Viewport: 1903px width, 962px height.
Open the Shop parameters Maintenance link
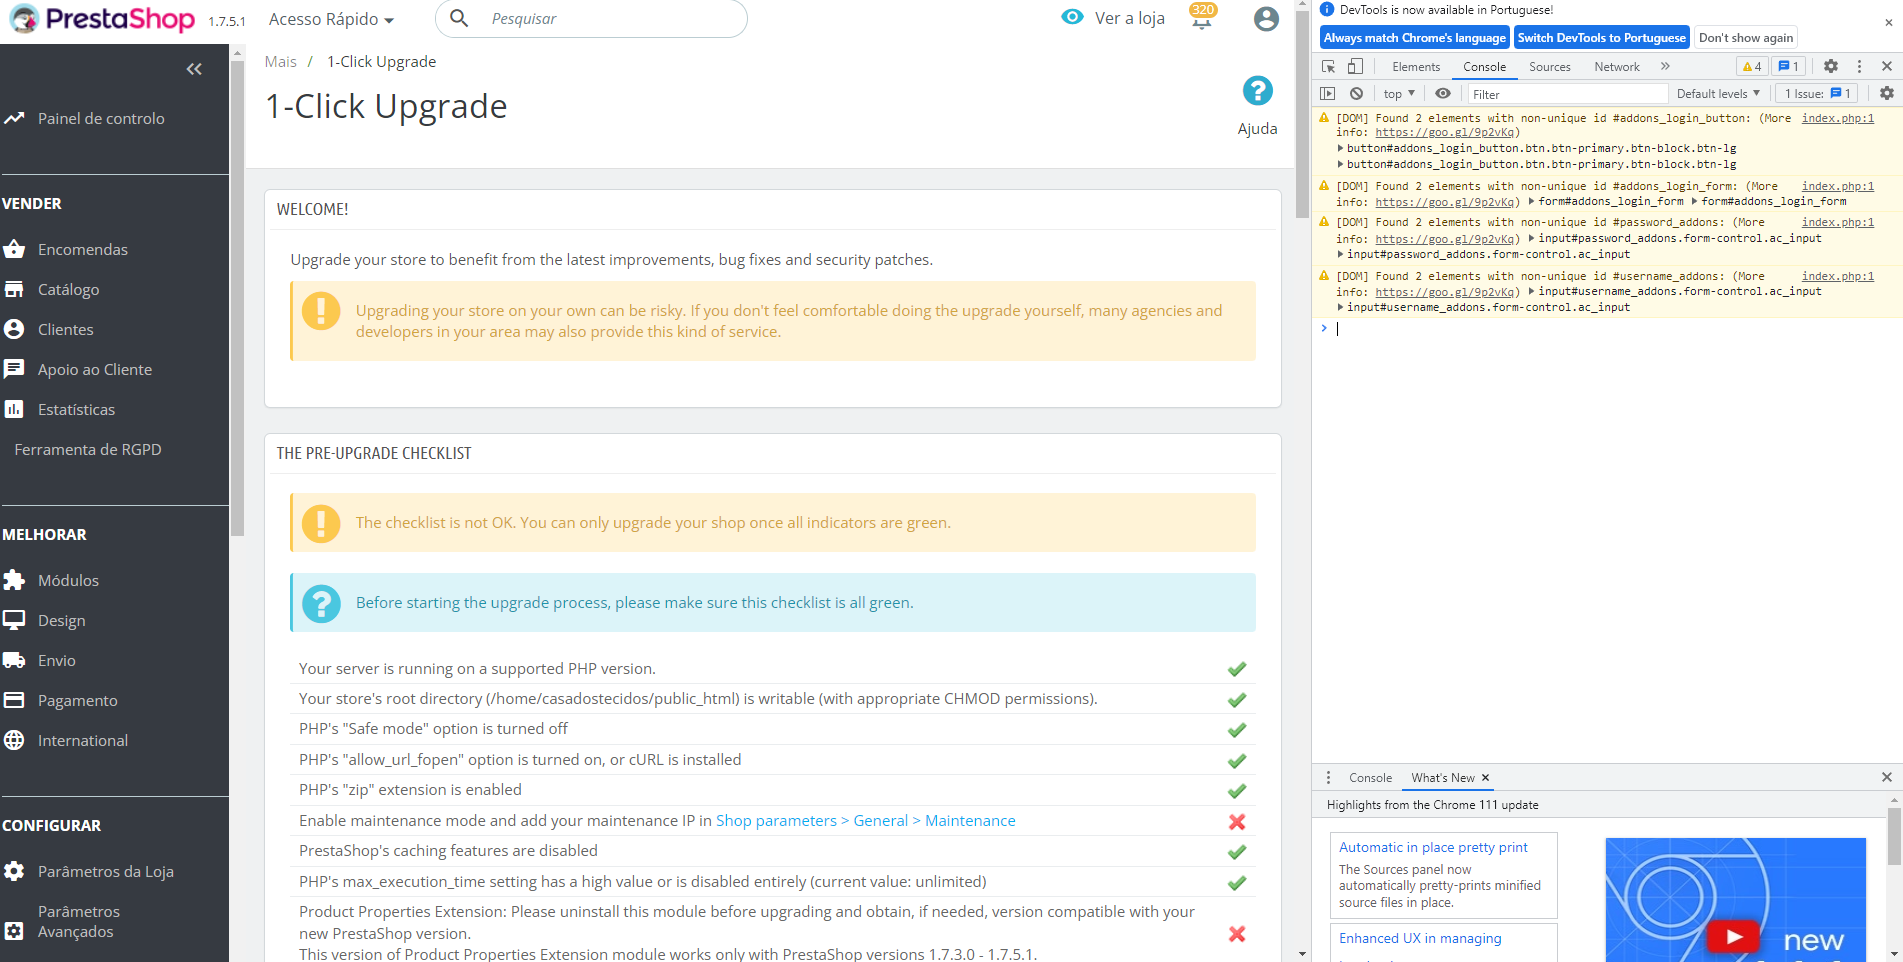(x=865, y=820)
